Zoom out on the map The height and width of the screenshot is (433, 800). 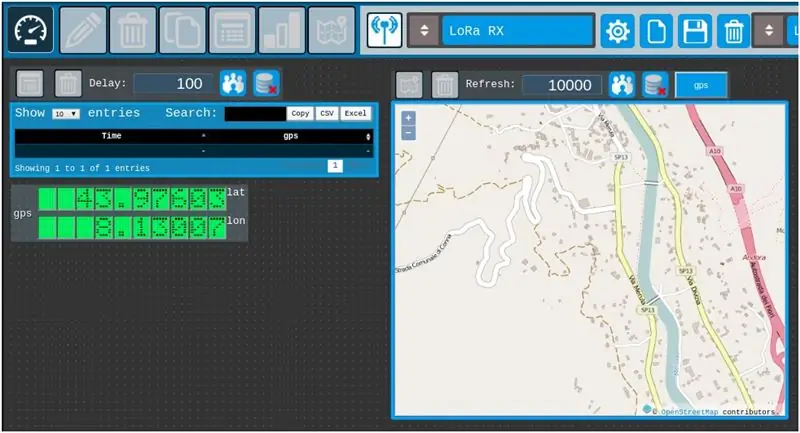(408, 133)
